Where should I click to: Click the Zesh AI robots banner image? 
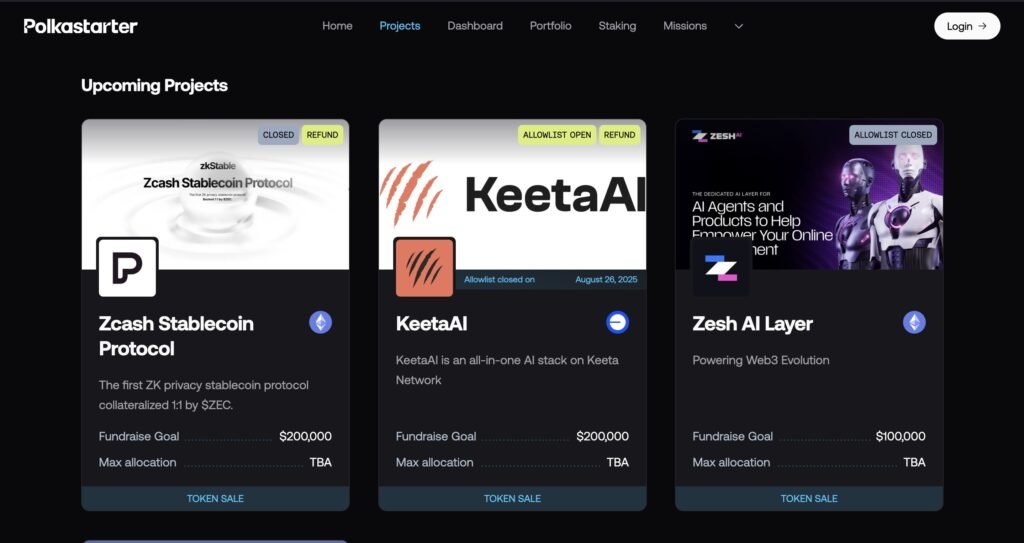[x=809, y=194]
